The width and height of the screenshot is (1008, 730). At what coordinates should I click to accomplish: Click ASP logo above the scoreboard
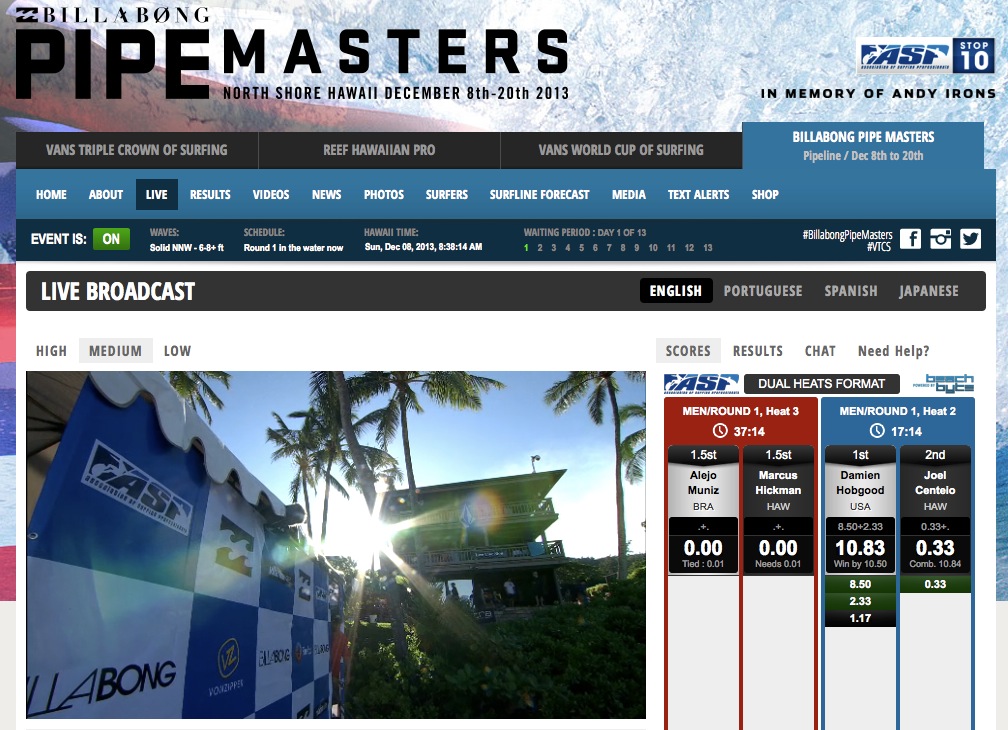tap(701, 384)
